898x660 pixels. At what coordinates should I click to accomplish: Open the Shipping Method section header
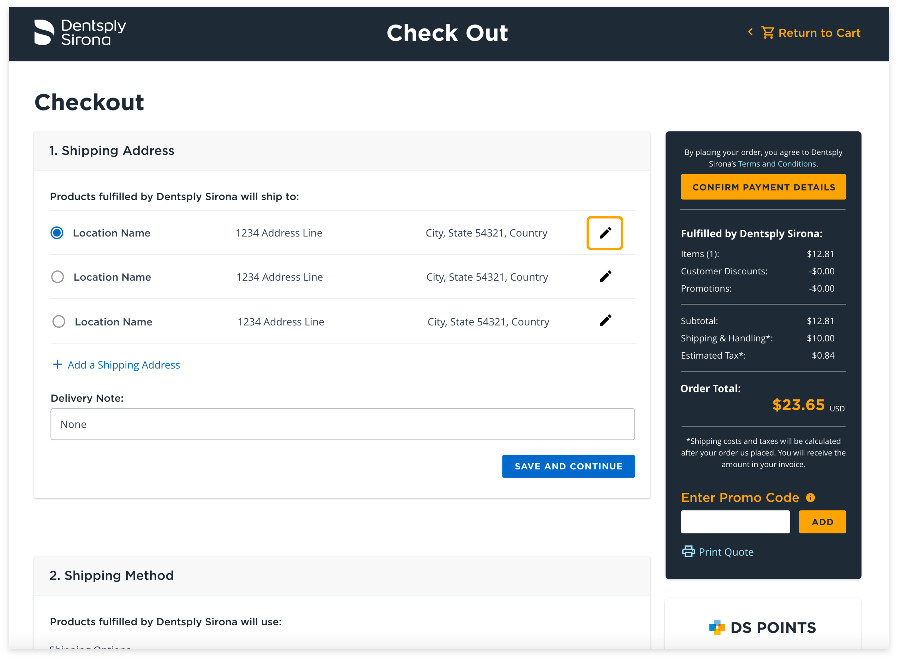point(111,576)
